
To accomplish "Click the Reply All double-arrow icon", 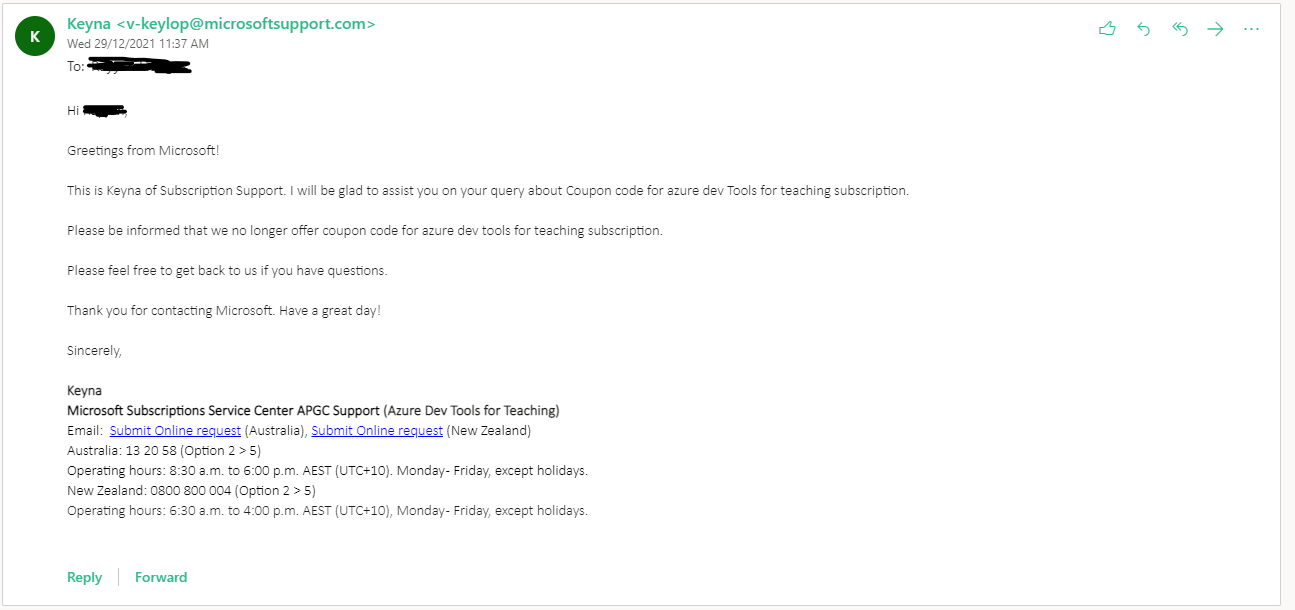I will click(x=1179, y=29).
